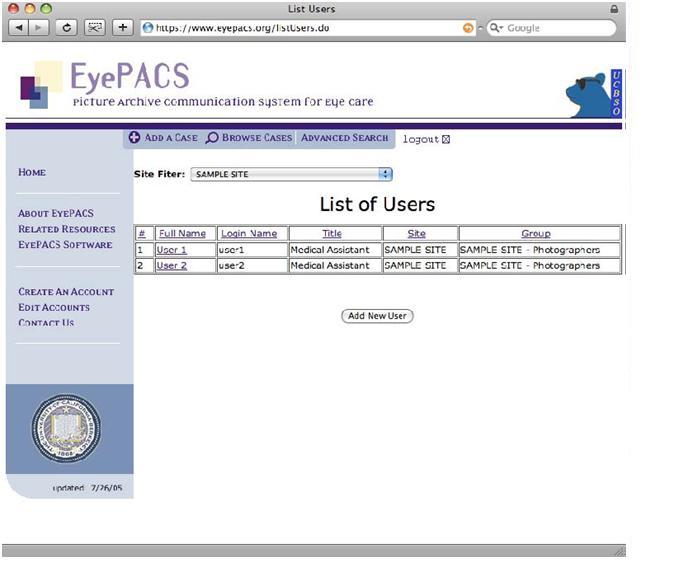Open the User 1 link

point(171,250)
